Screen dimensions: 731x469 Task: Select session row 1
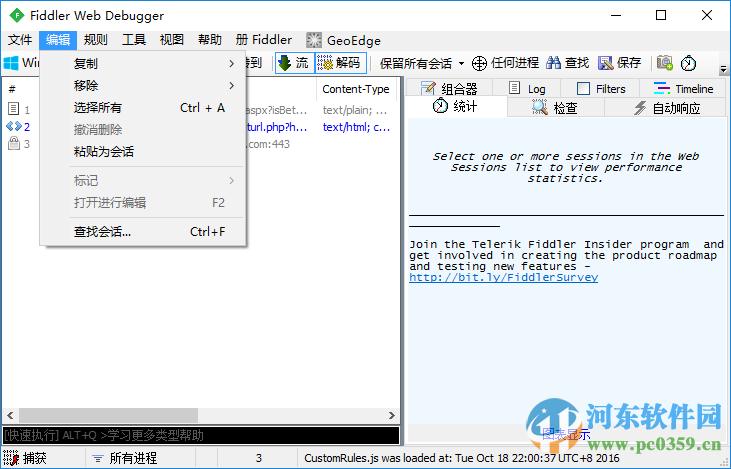(x=20, y=110)
